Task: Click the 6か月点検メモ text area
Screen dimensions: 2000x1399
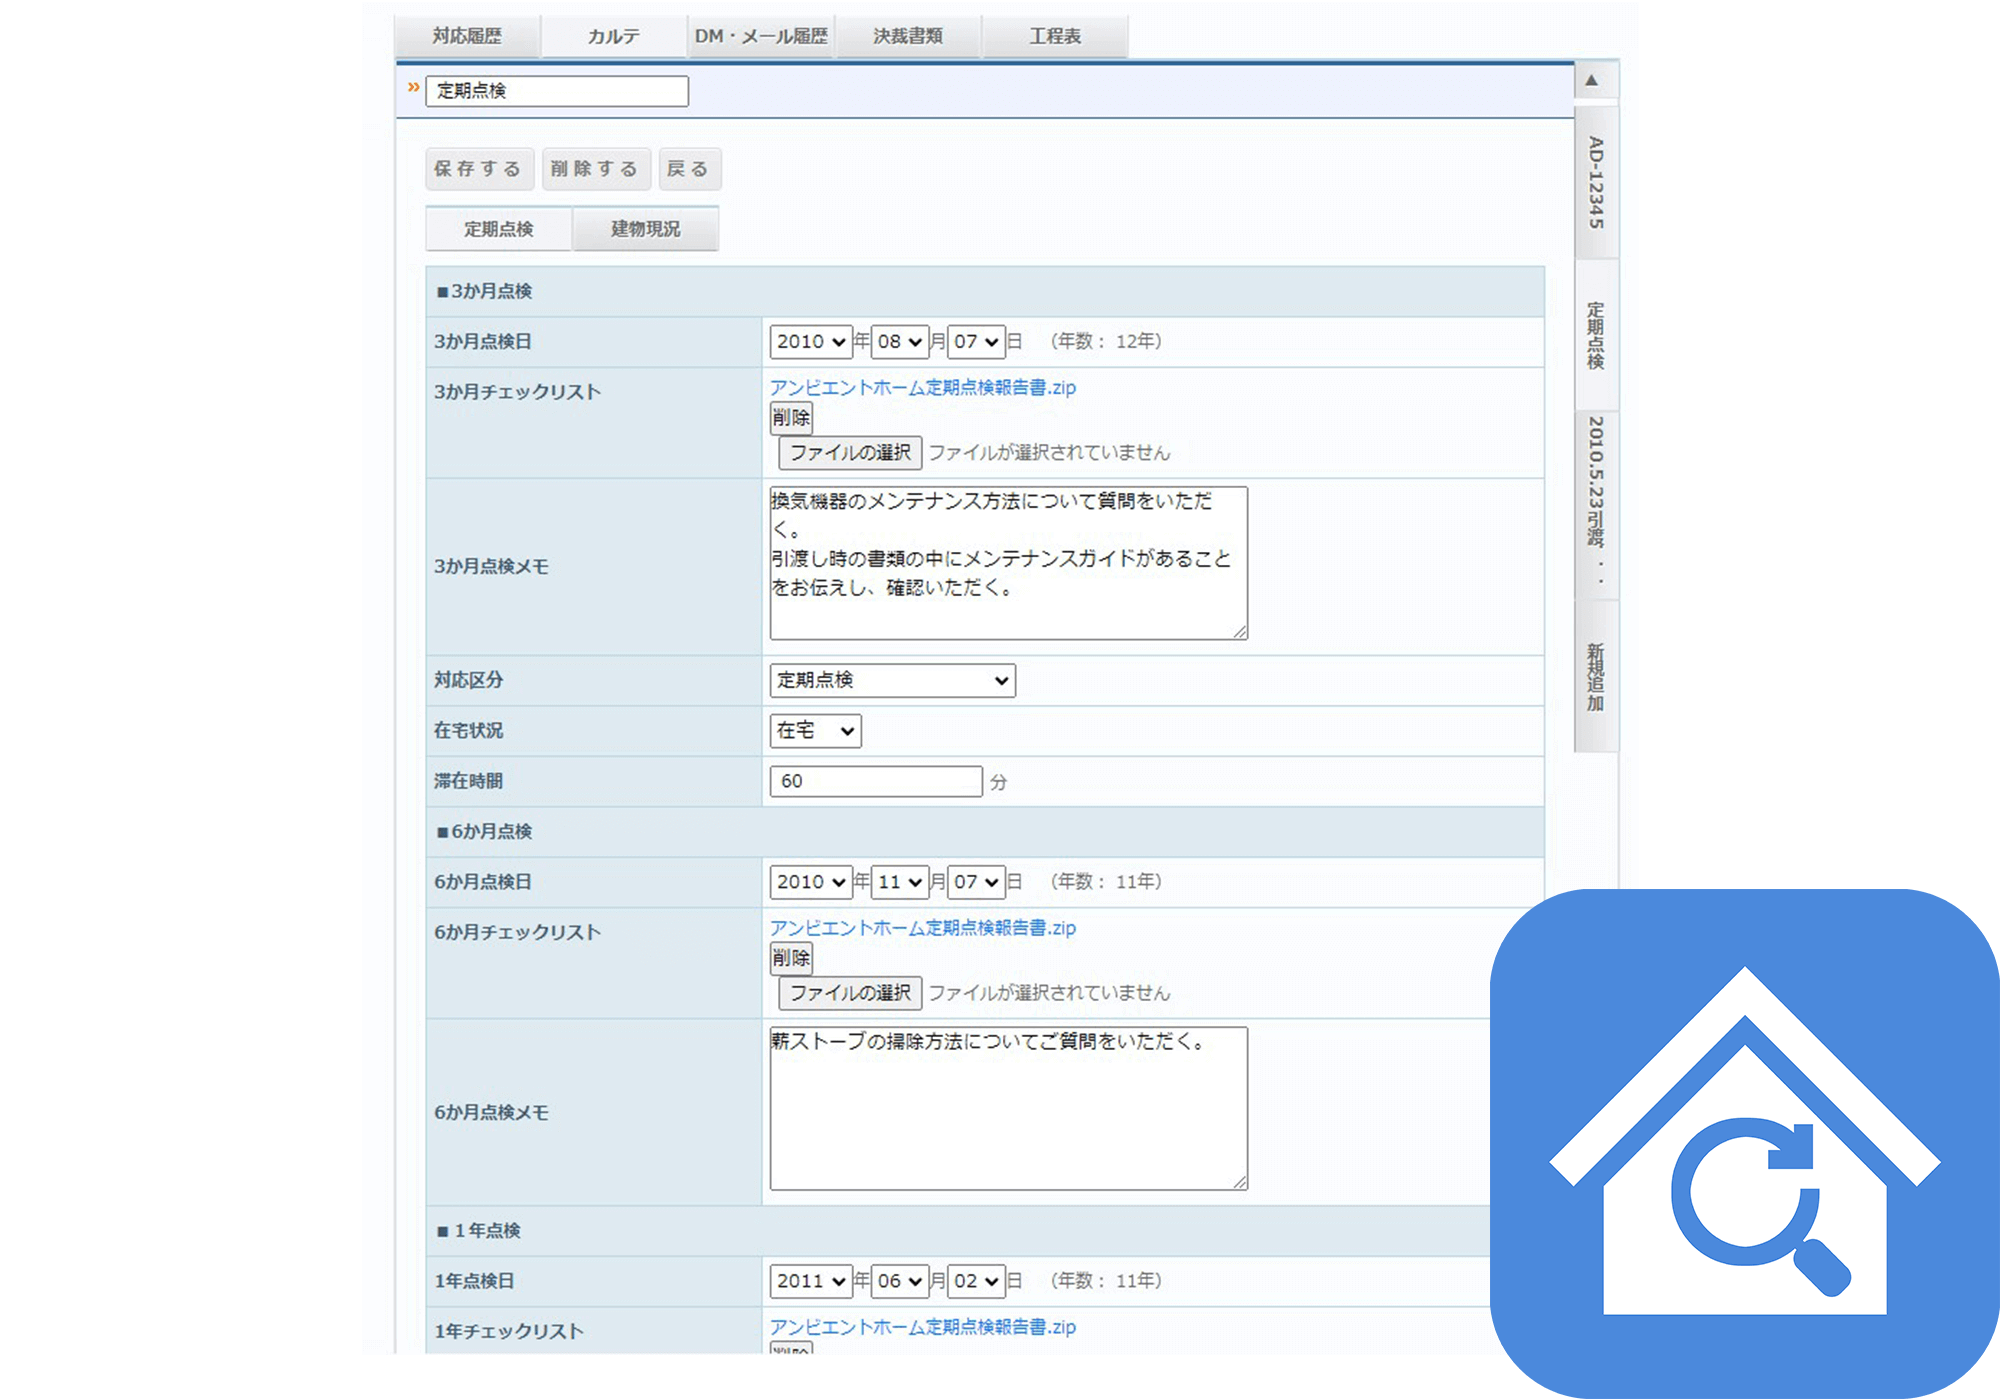Action: 1008,1108
